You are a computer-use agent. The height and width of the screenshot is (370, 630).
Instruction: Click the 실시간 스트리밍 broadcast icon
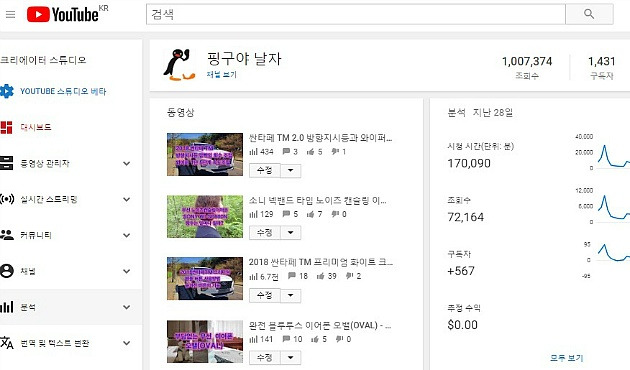[x=7, y=199]
